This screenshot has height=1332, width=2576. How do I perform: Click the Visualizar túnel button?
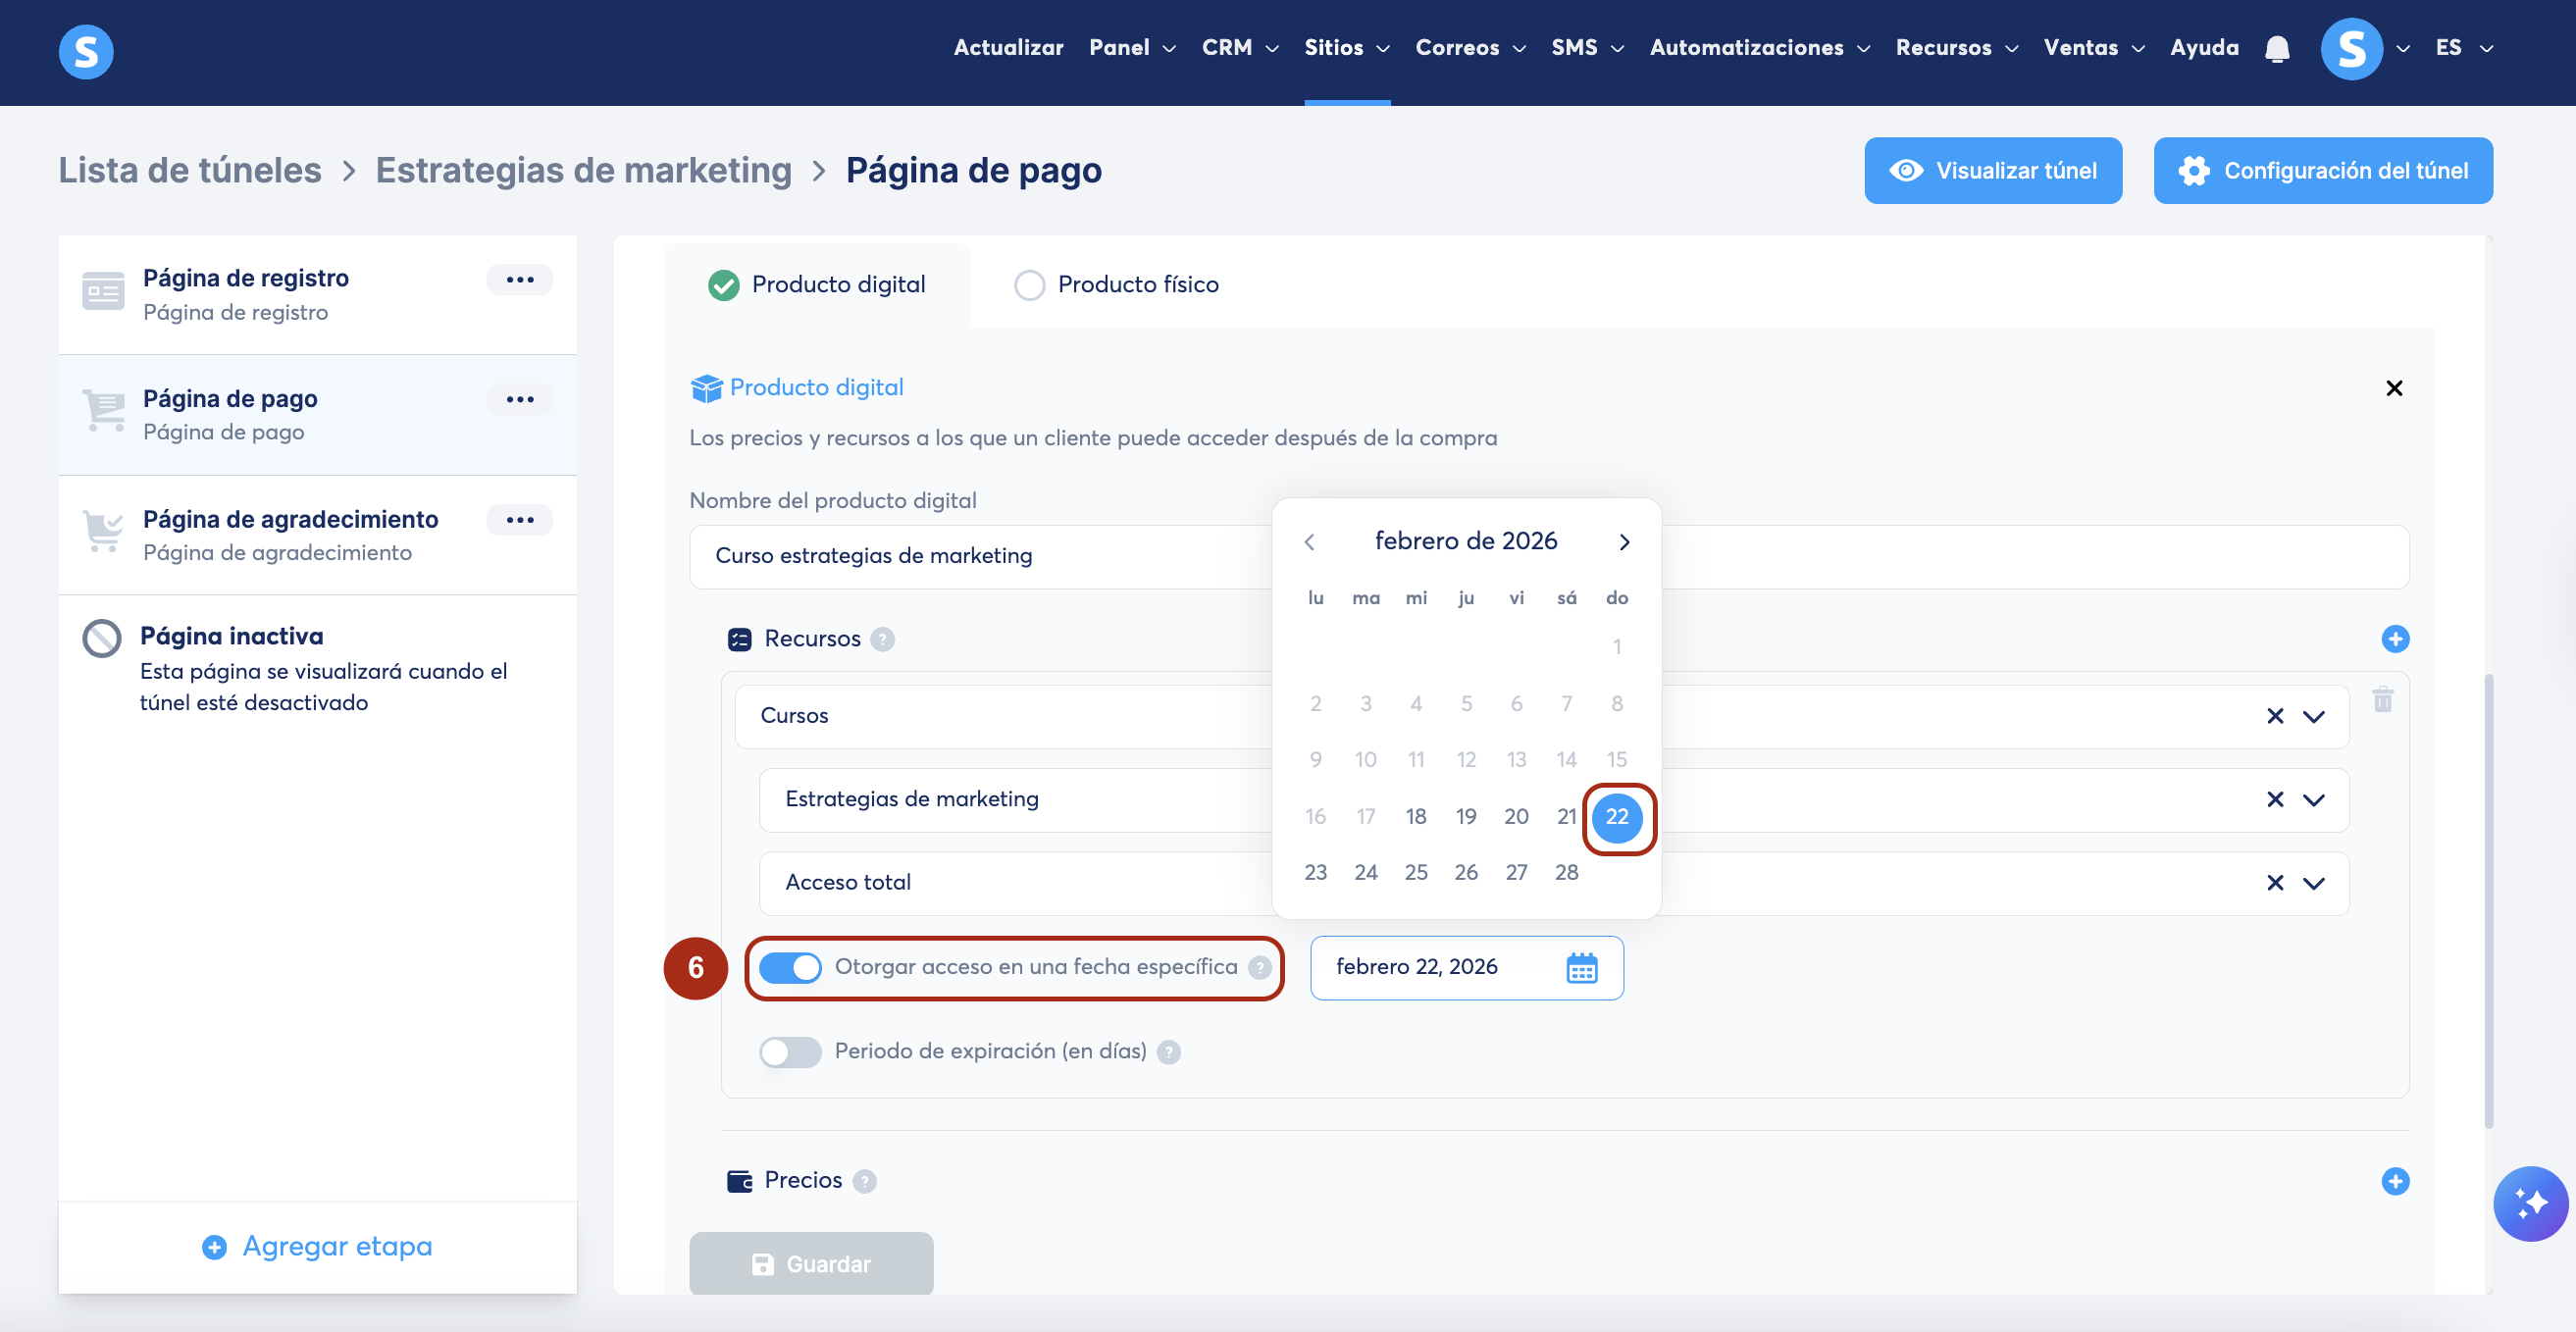pos(1992,171)
